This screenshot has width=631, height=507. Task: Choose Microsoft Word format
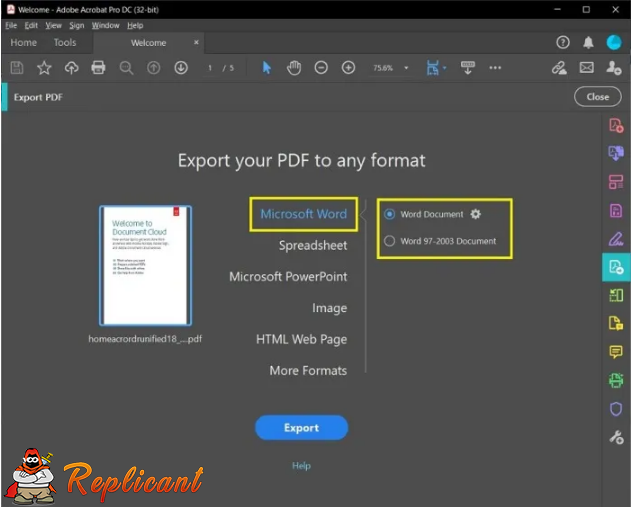coord(303,214)
